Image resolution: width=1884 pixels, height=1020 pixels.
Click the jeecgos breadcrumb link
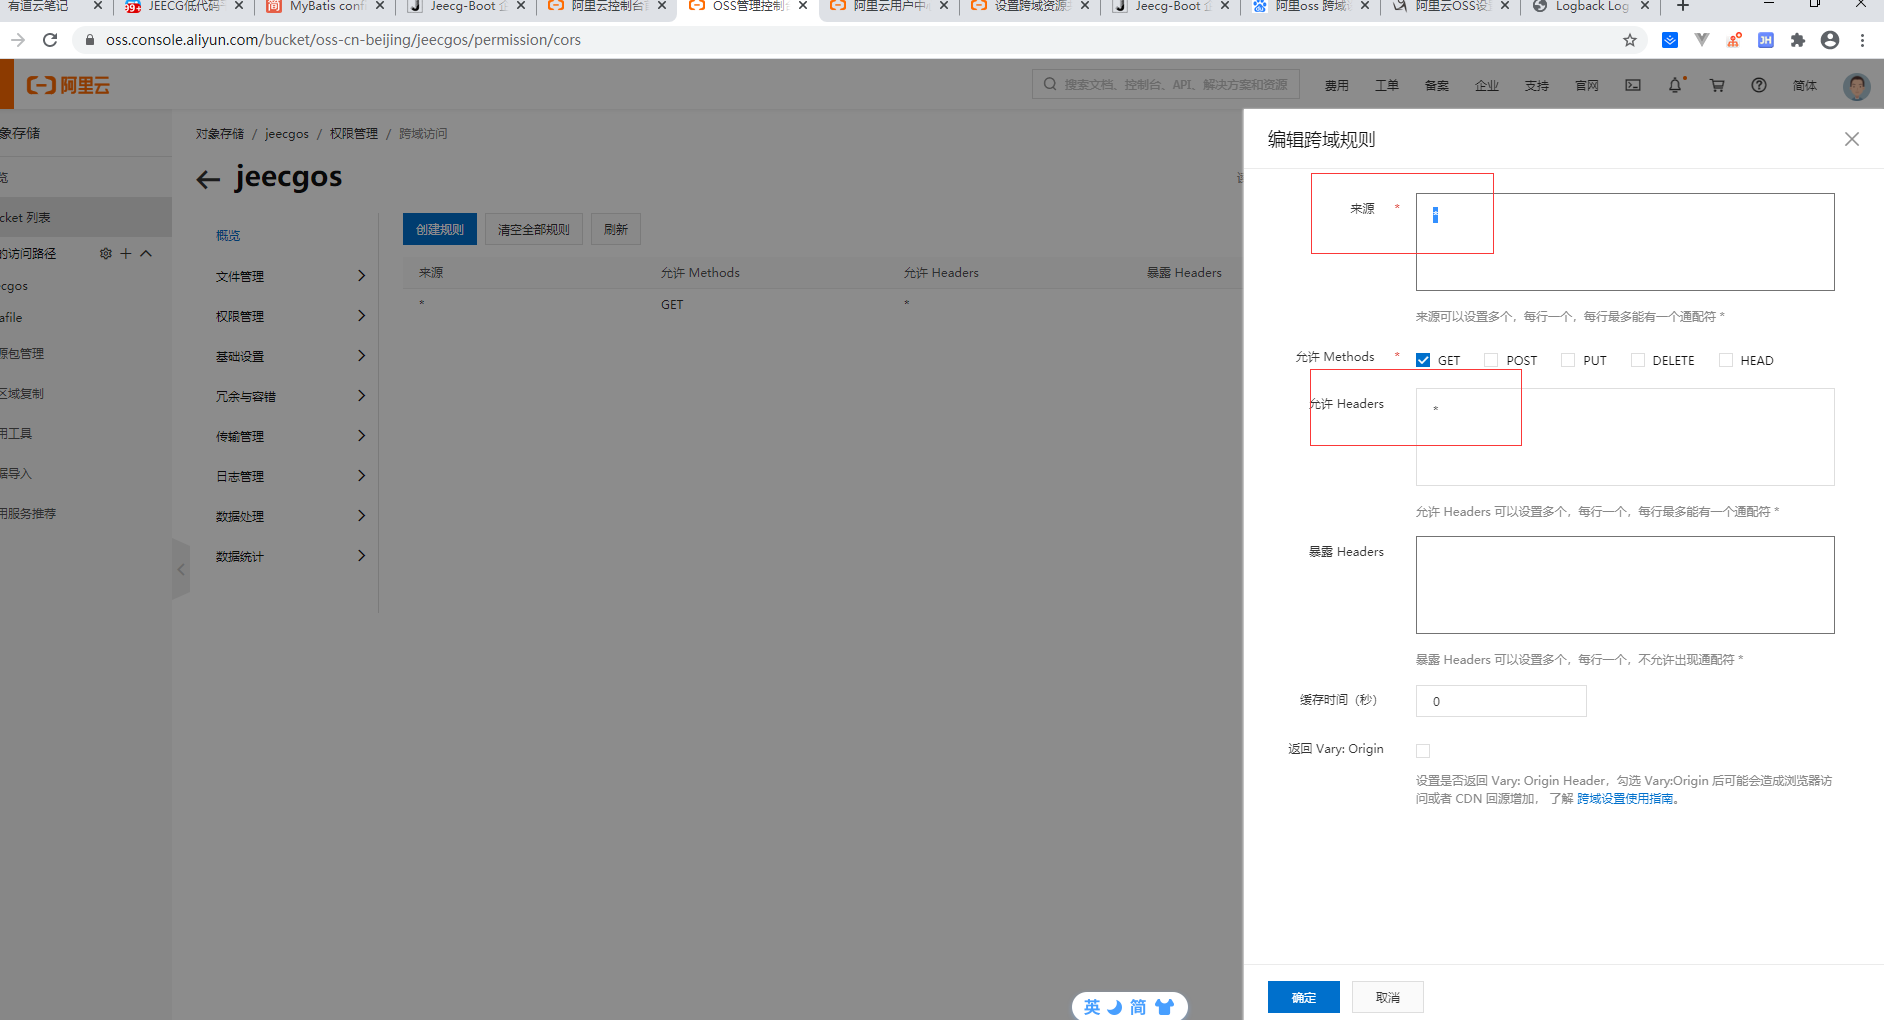point(287,134)
